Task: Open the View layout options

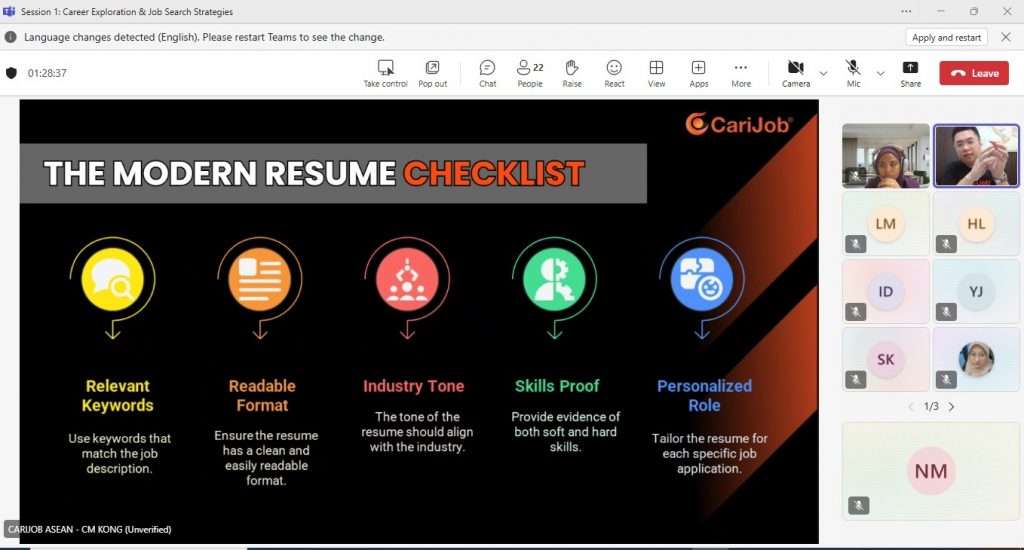Action: point(656,73)
